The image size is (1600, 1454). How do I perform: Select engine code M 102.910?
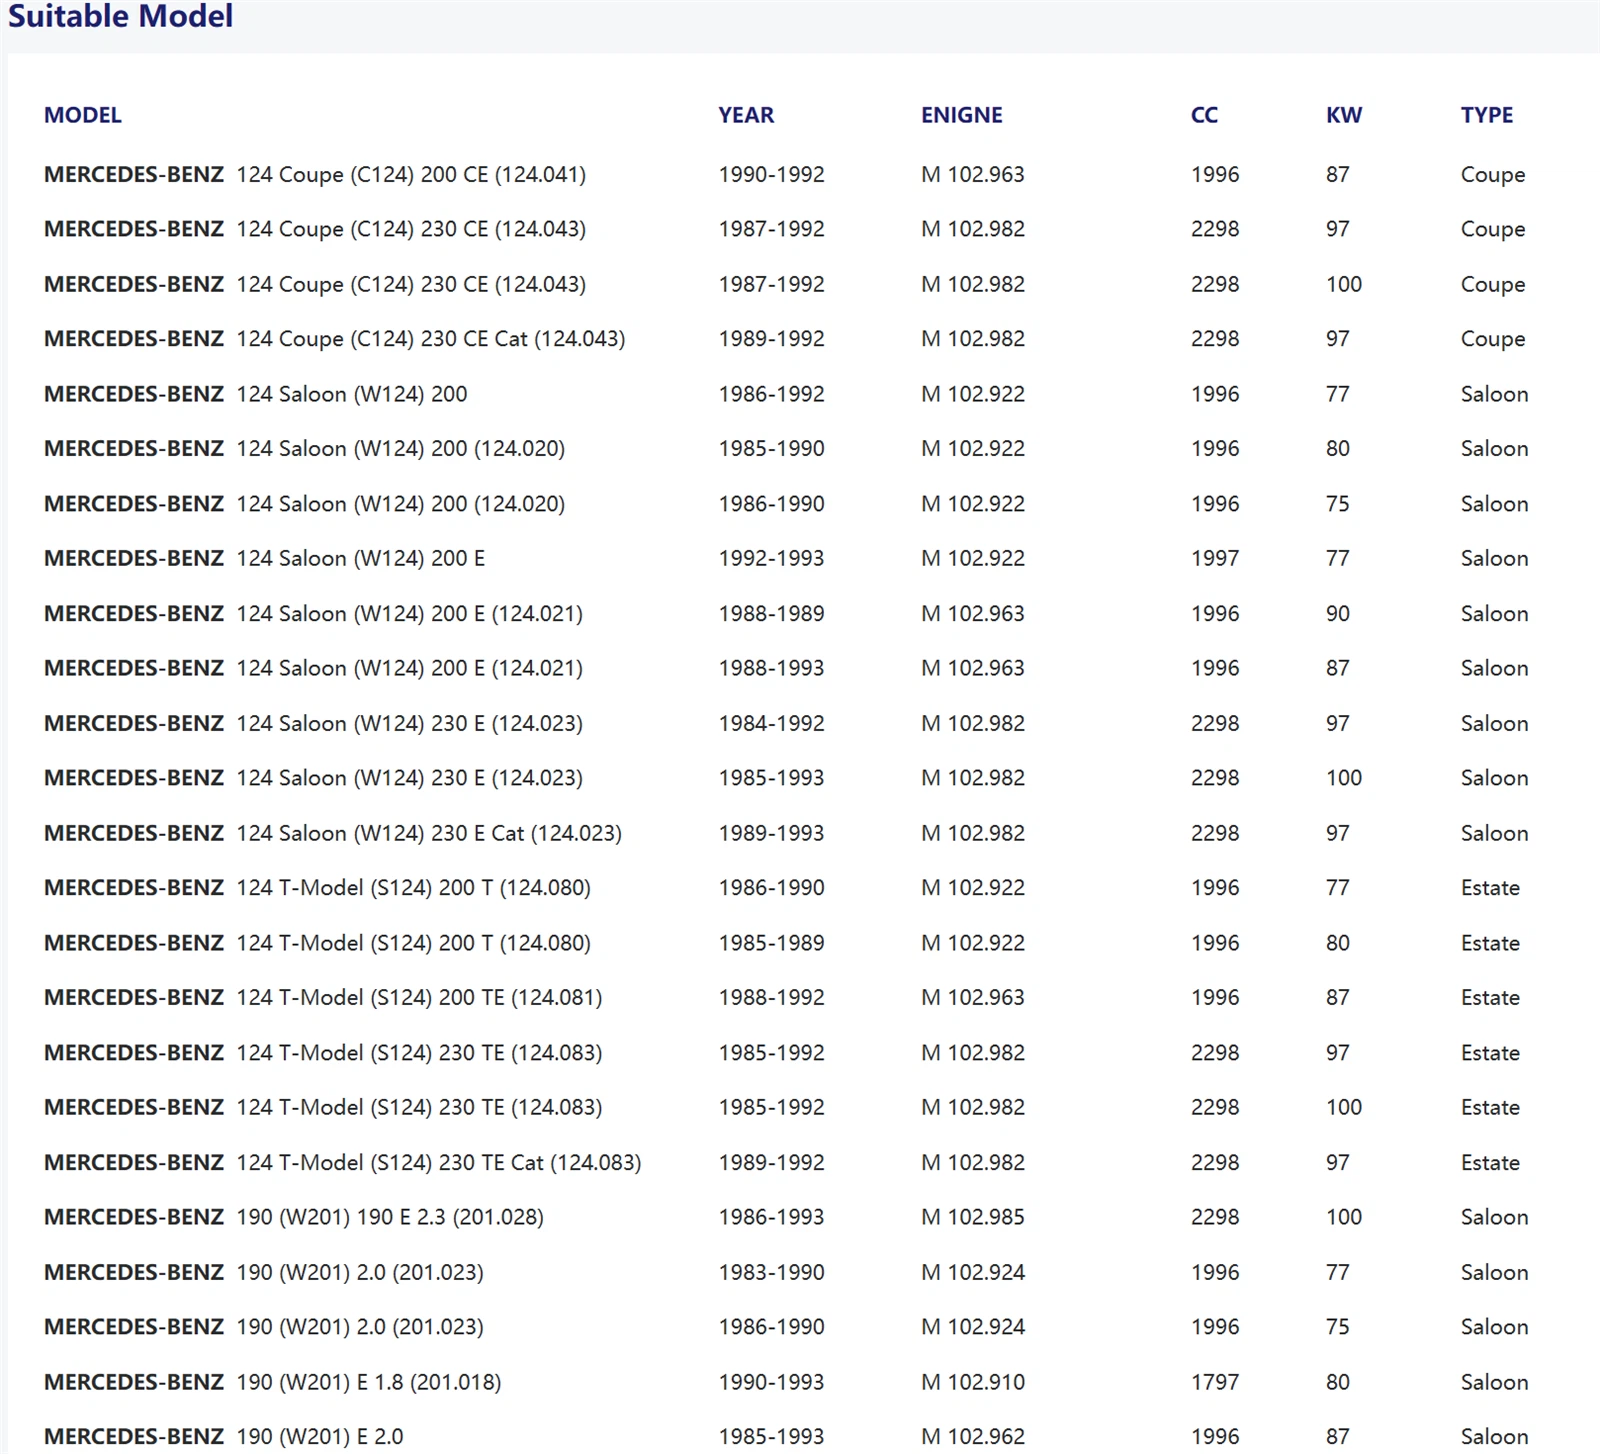[973, 1382]
